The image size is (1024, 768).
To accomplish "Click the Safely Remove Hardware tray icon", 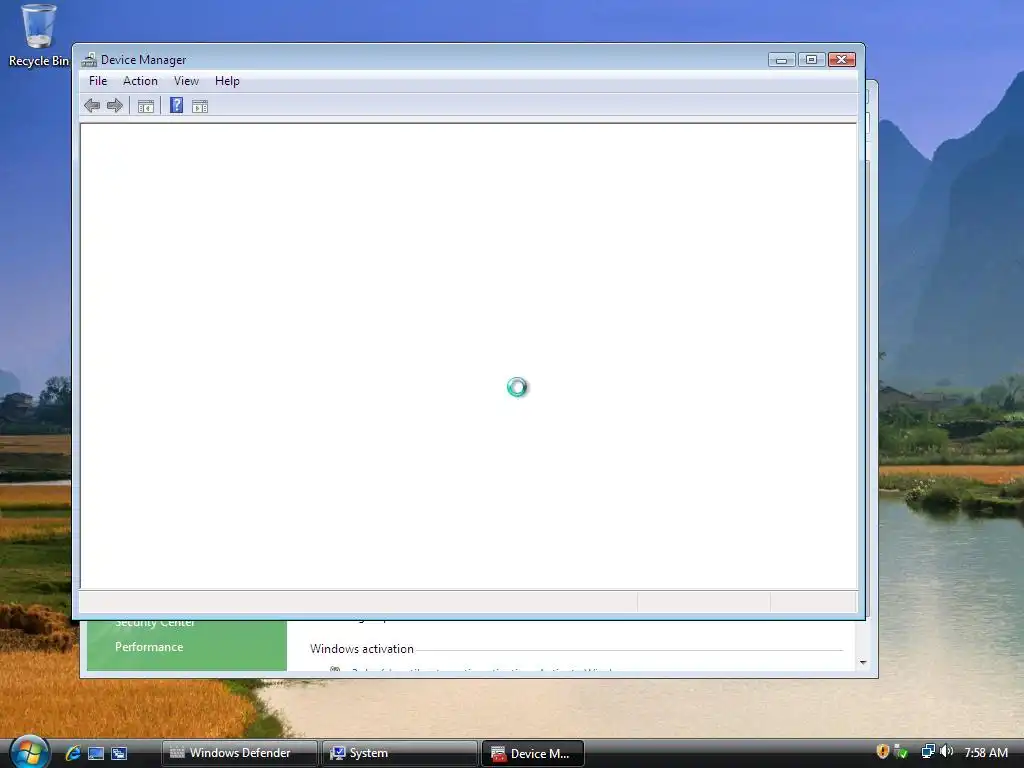I will [901, 752].
